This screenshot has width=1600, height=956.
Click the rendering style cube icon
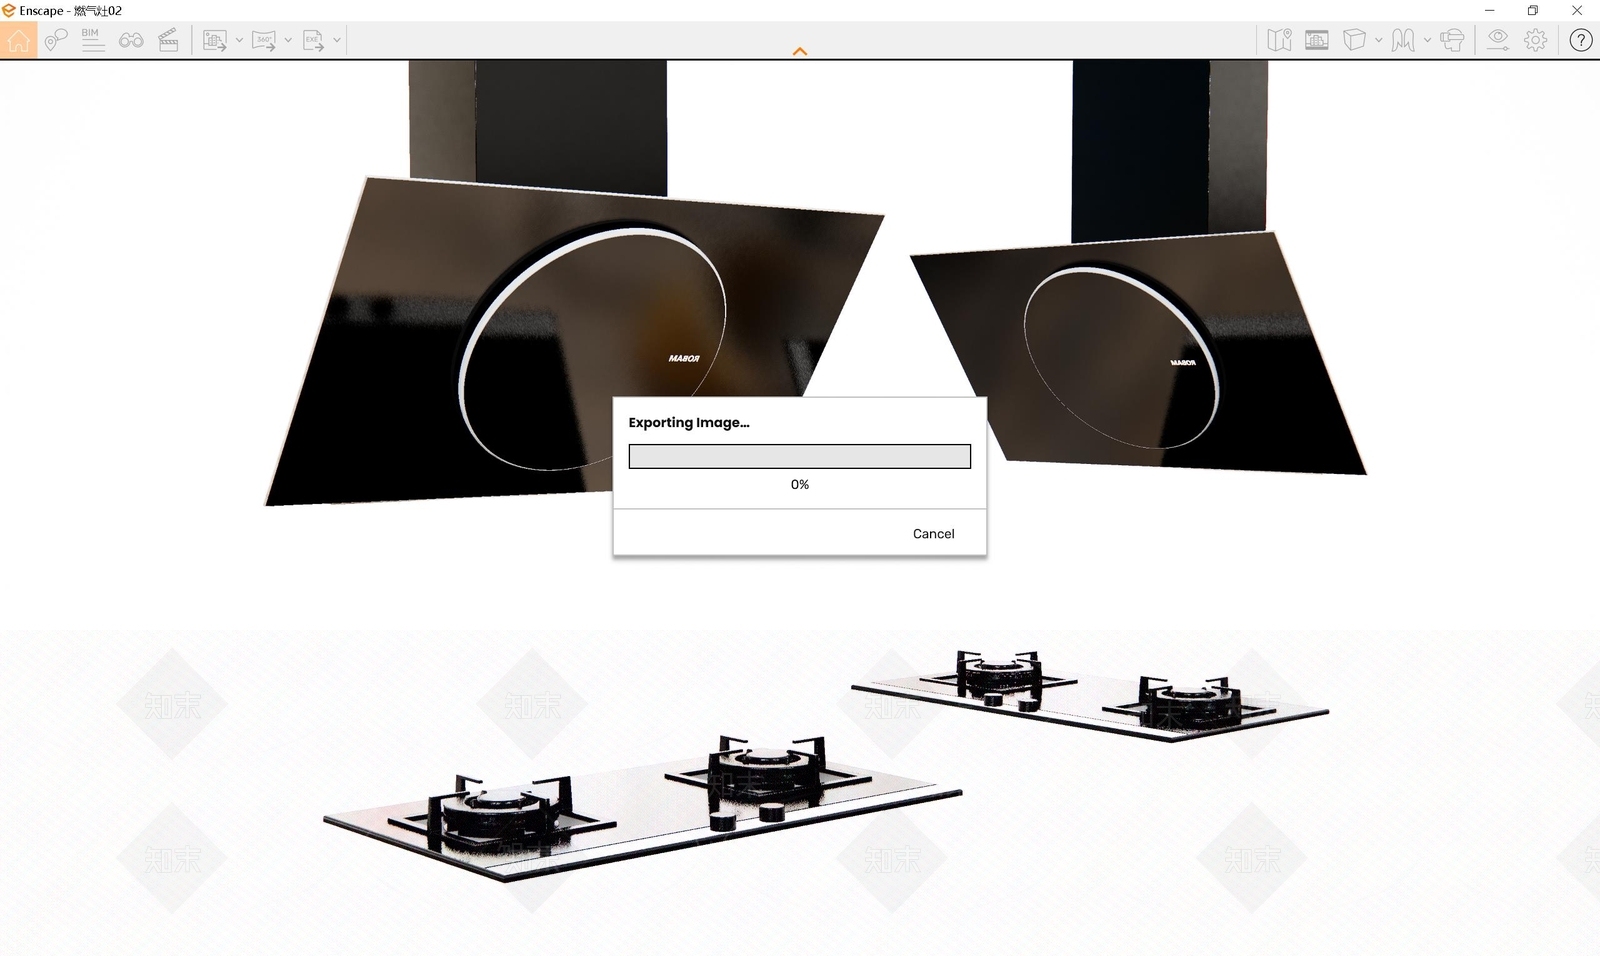(x=1354, y=40)
